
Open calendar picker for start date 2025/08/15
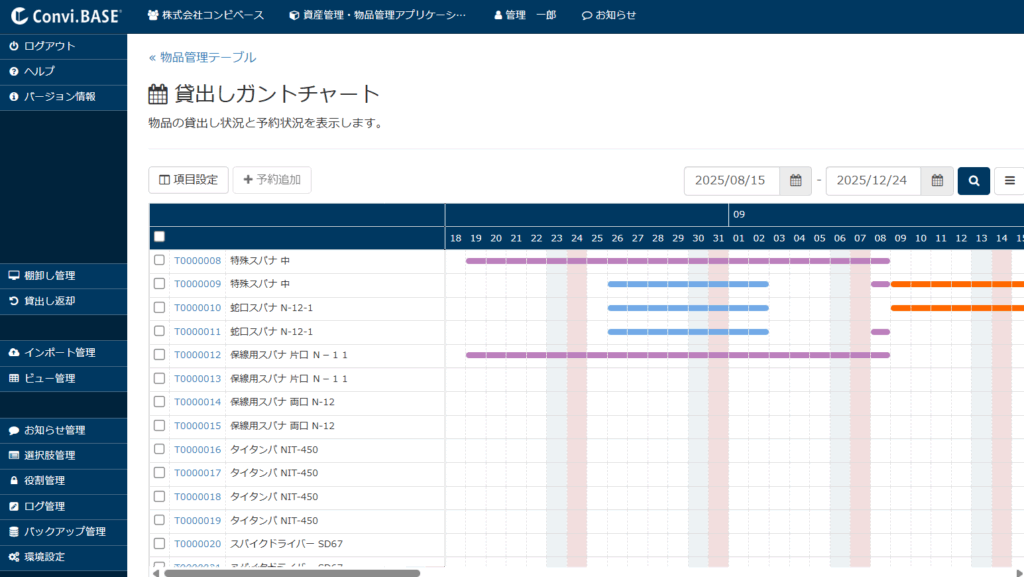point(795,181)
